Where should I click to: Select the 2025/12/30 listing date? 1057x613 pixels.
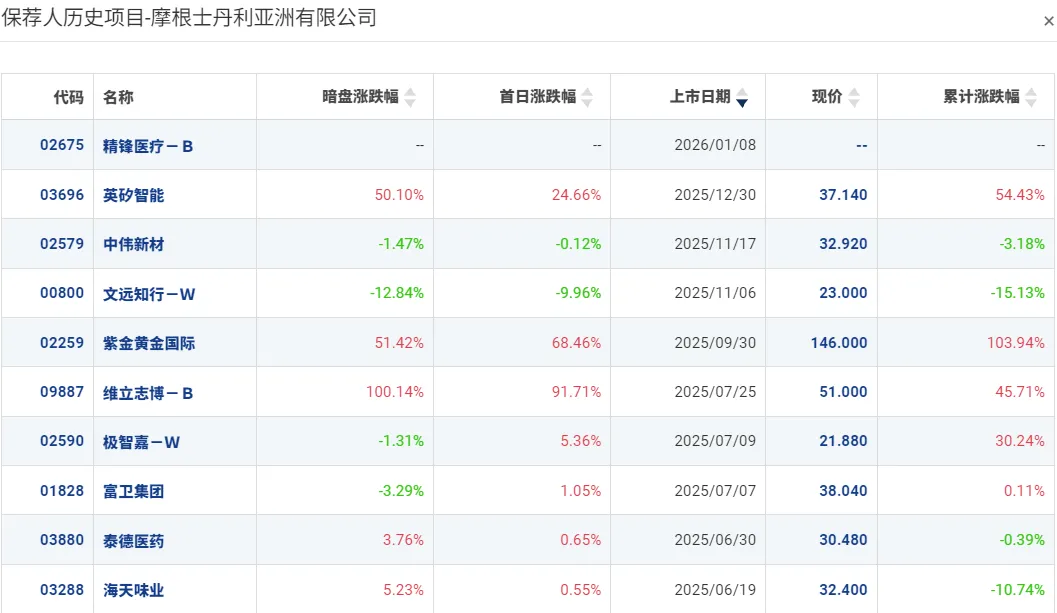715,195
